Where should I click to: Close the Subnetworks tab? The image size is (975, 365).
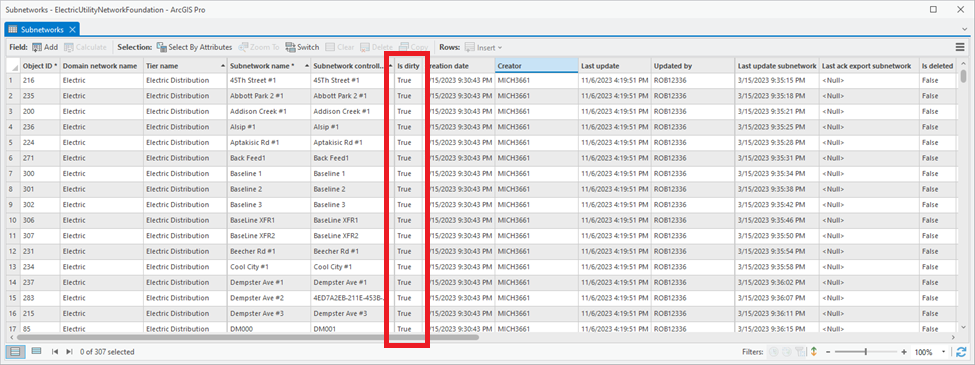72,29
